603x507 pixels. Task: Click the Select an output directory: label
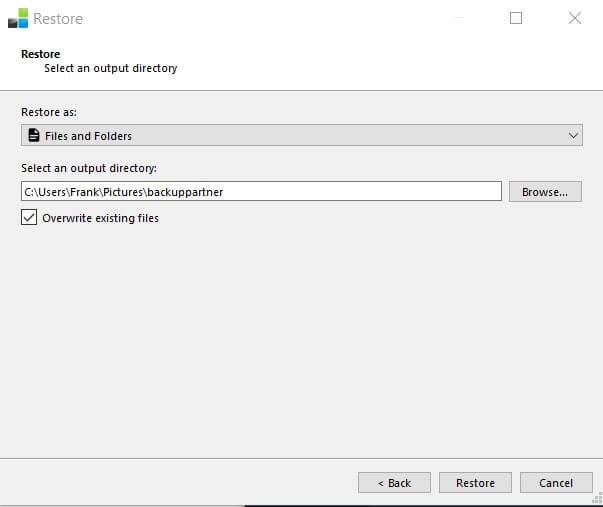click(89, 168)
